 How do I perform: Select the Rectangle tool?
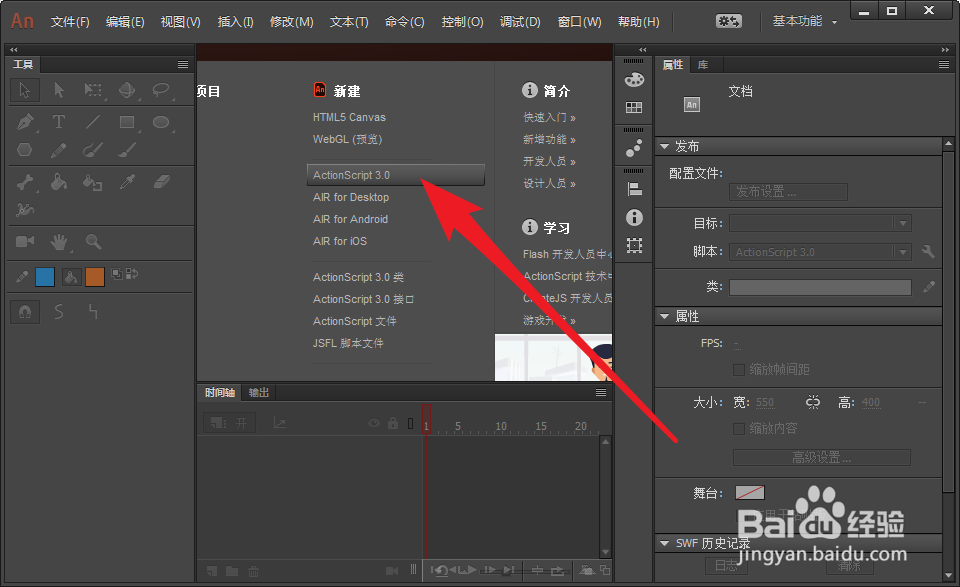pyautogui.click(x=127, y=122)
